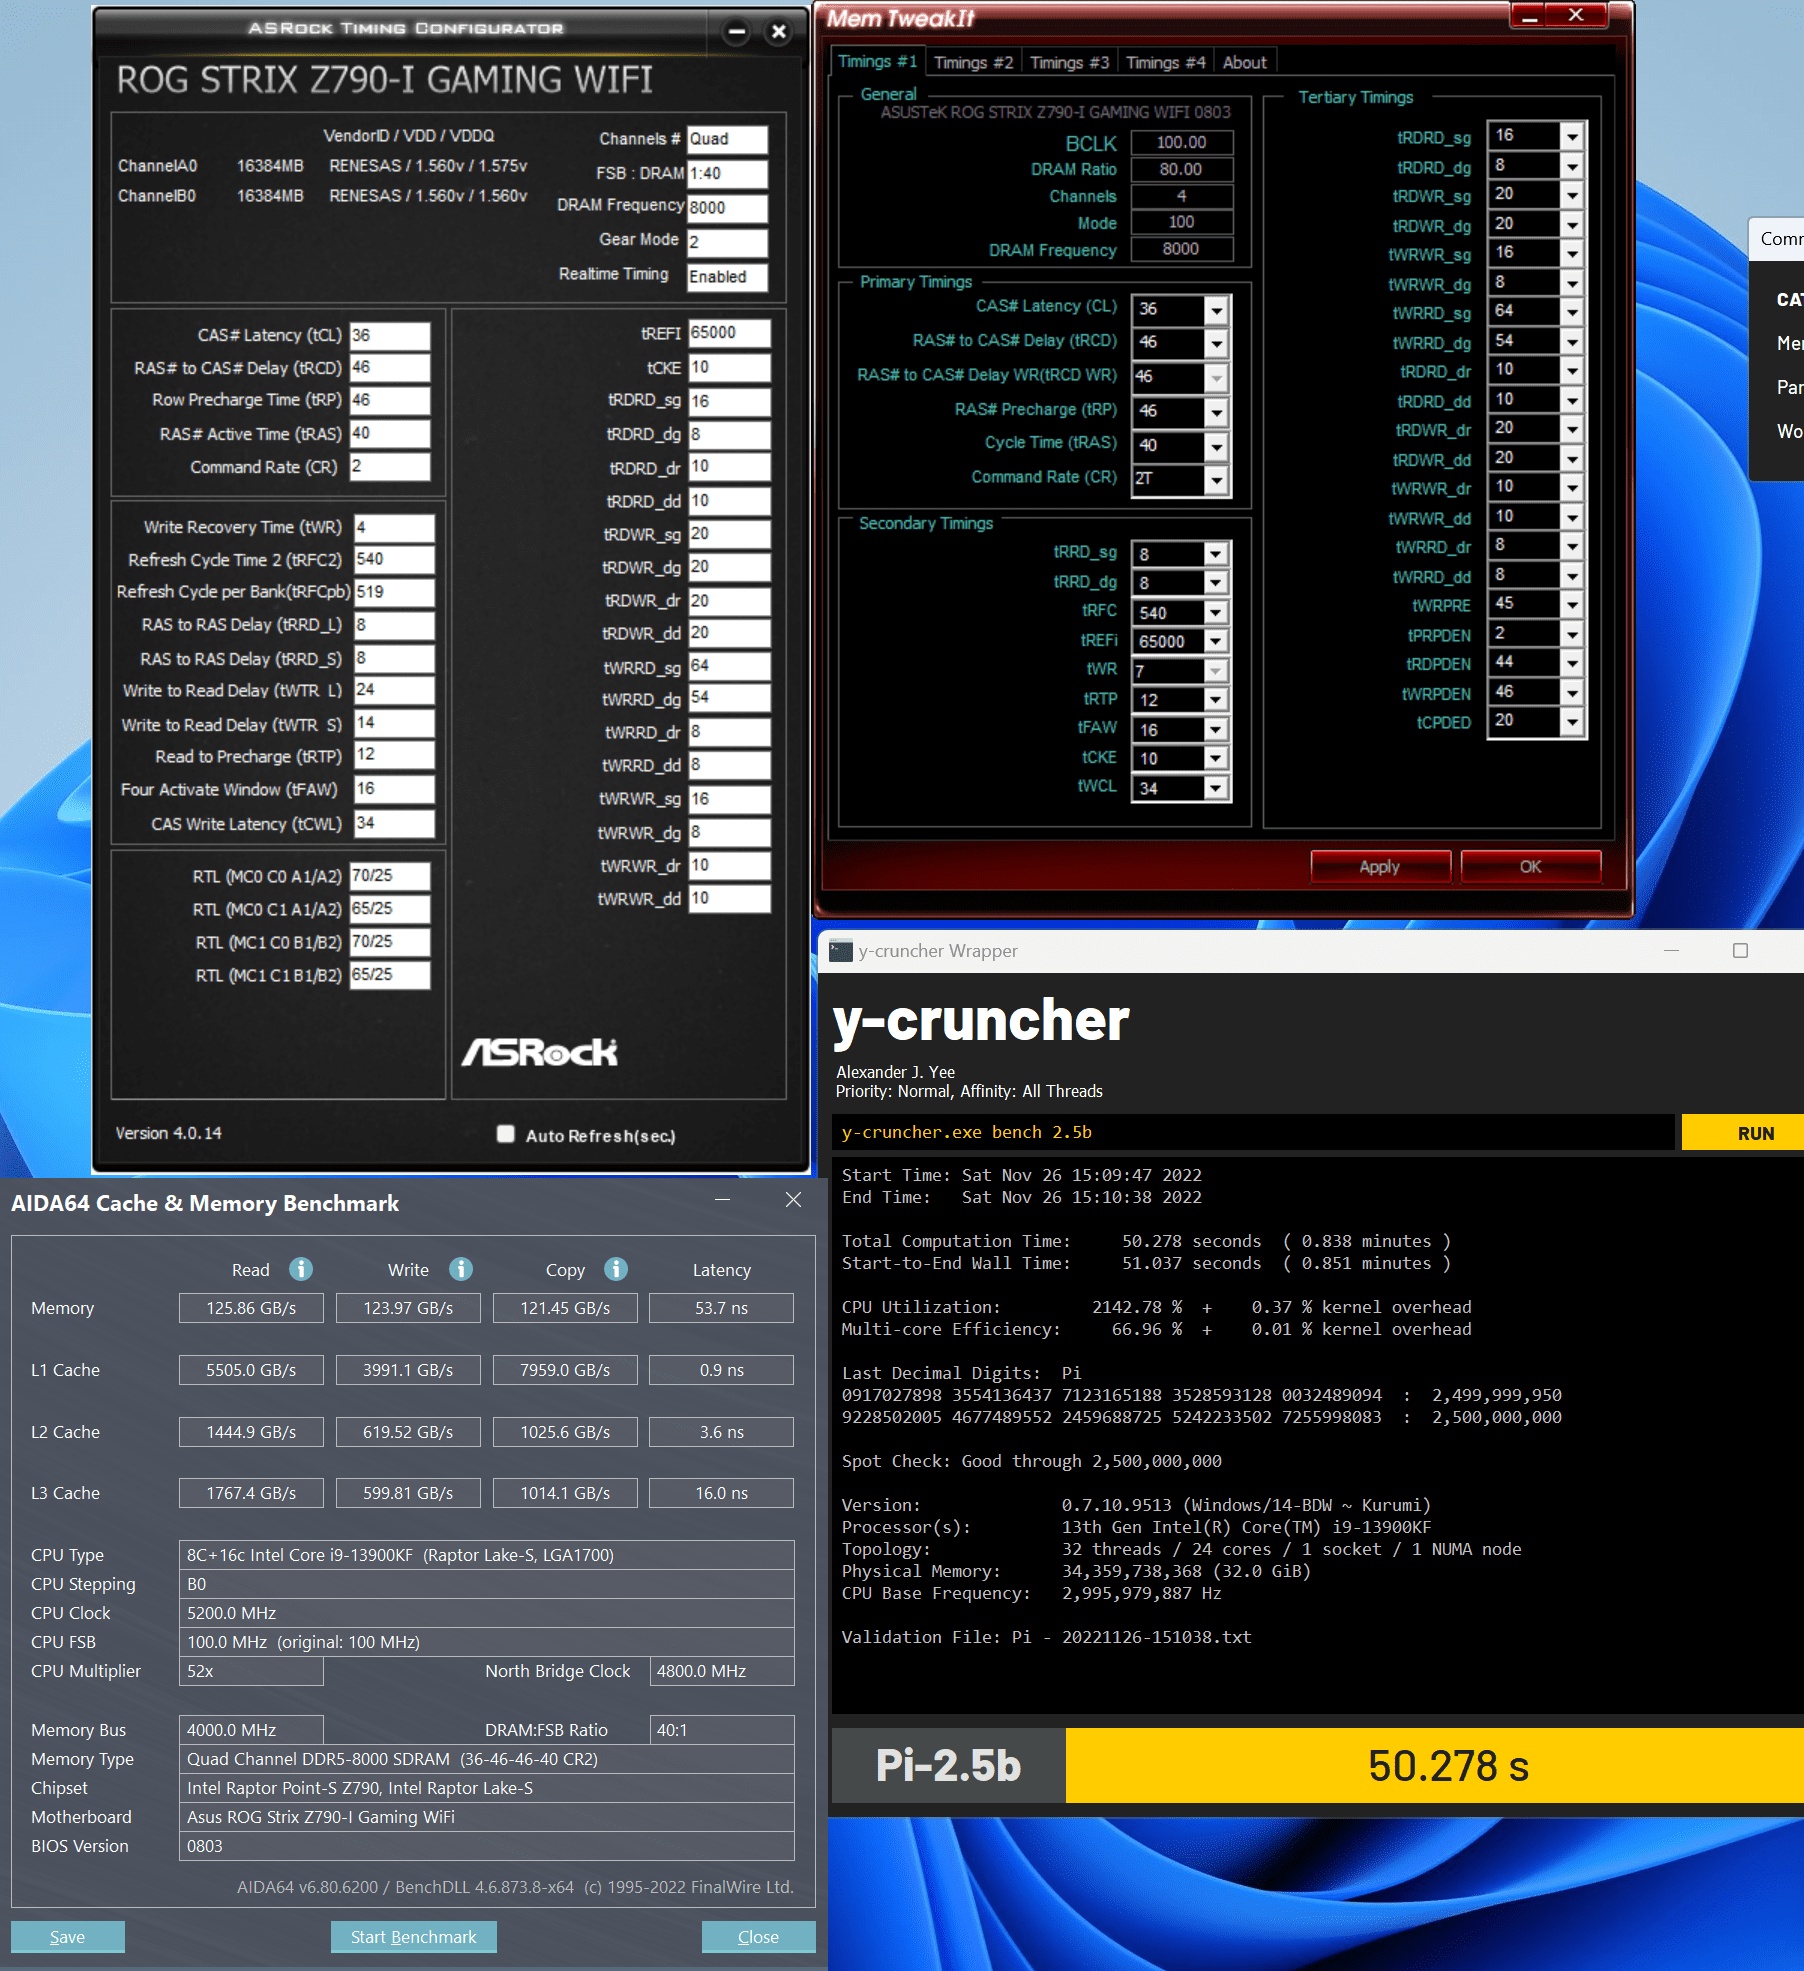The height and width of the screenshot is (1971, 1804).
Task: Open the Cycle Time (tRAS) dropdown
Action: click(1216, 446)
